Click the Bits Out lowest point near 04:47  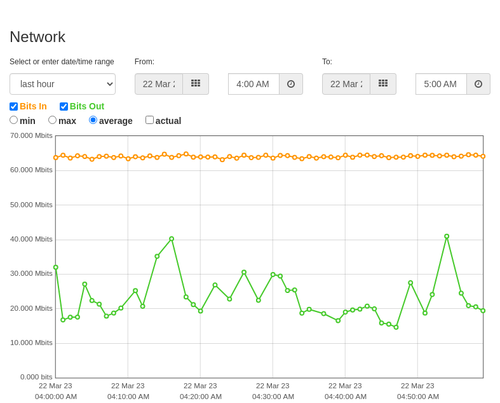[x=396, y=327]
